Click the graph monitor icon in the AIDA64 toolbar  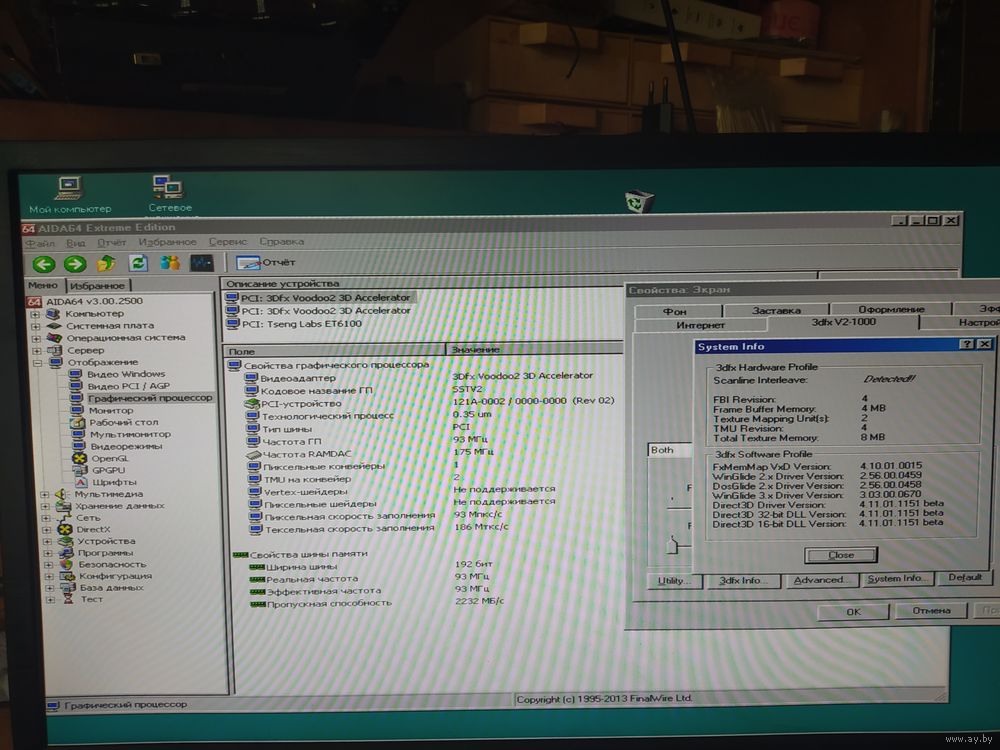tap(202, 263)
